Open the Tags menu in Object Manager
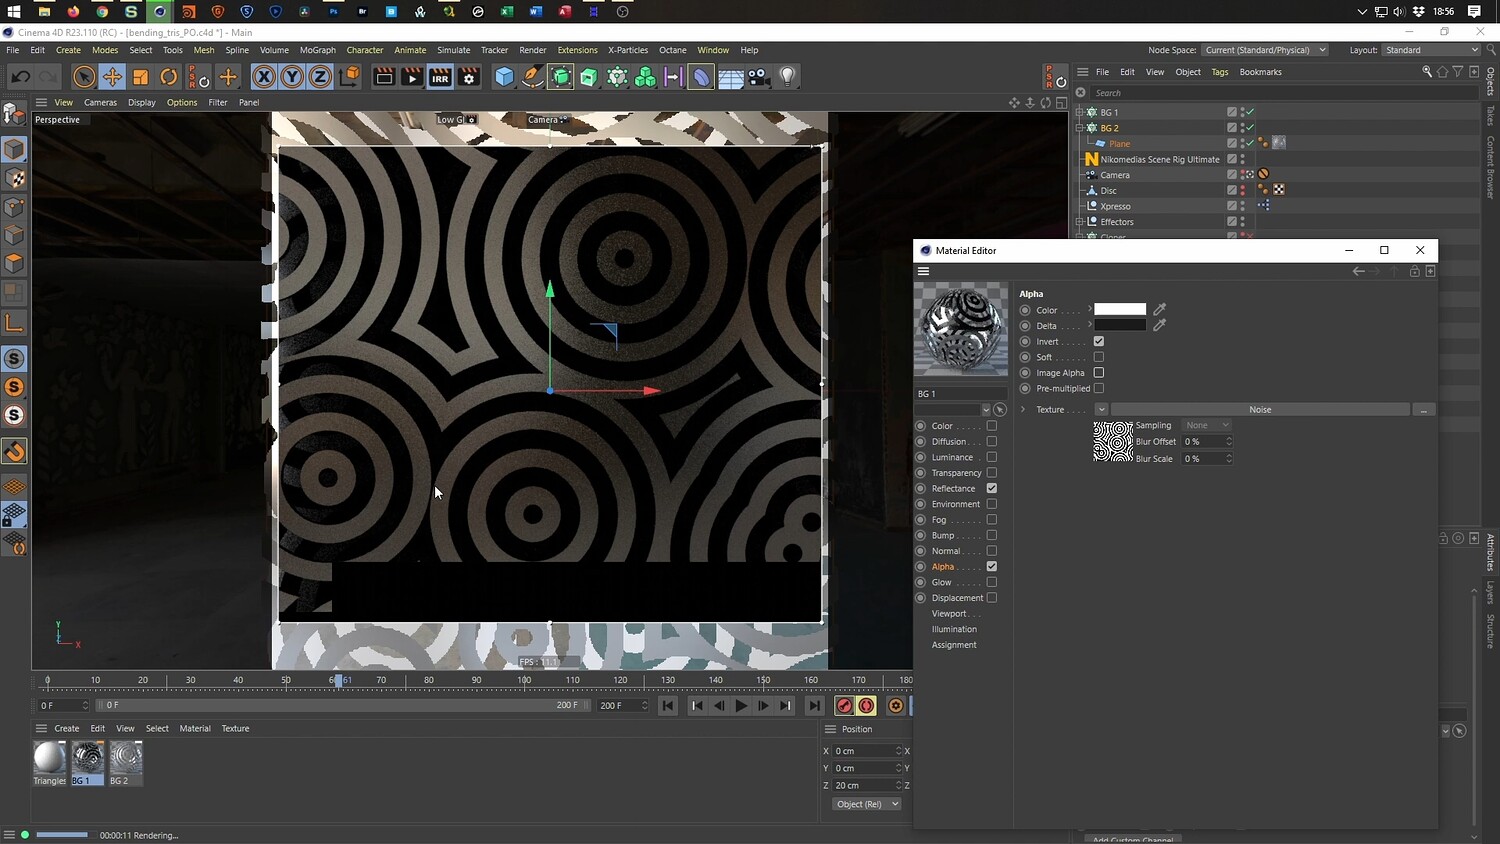The image size is (1500, 844). point(1220,72)
